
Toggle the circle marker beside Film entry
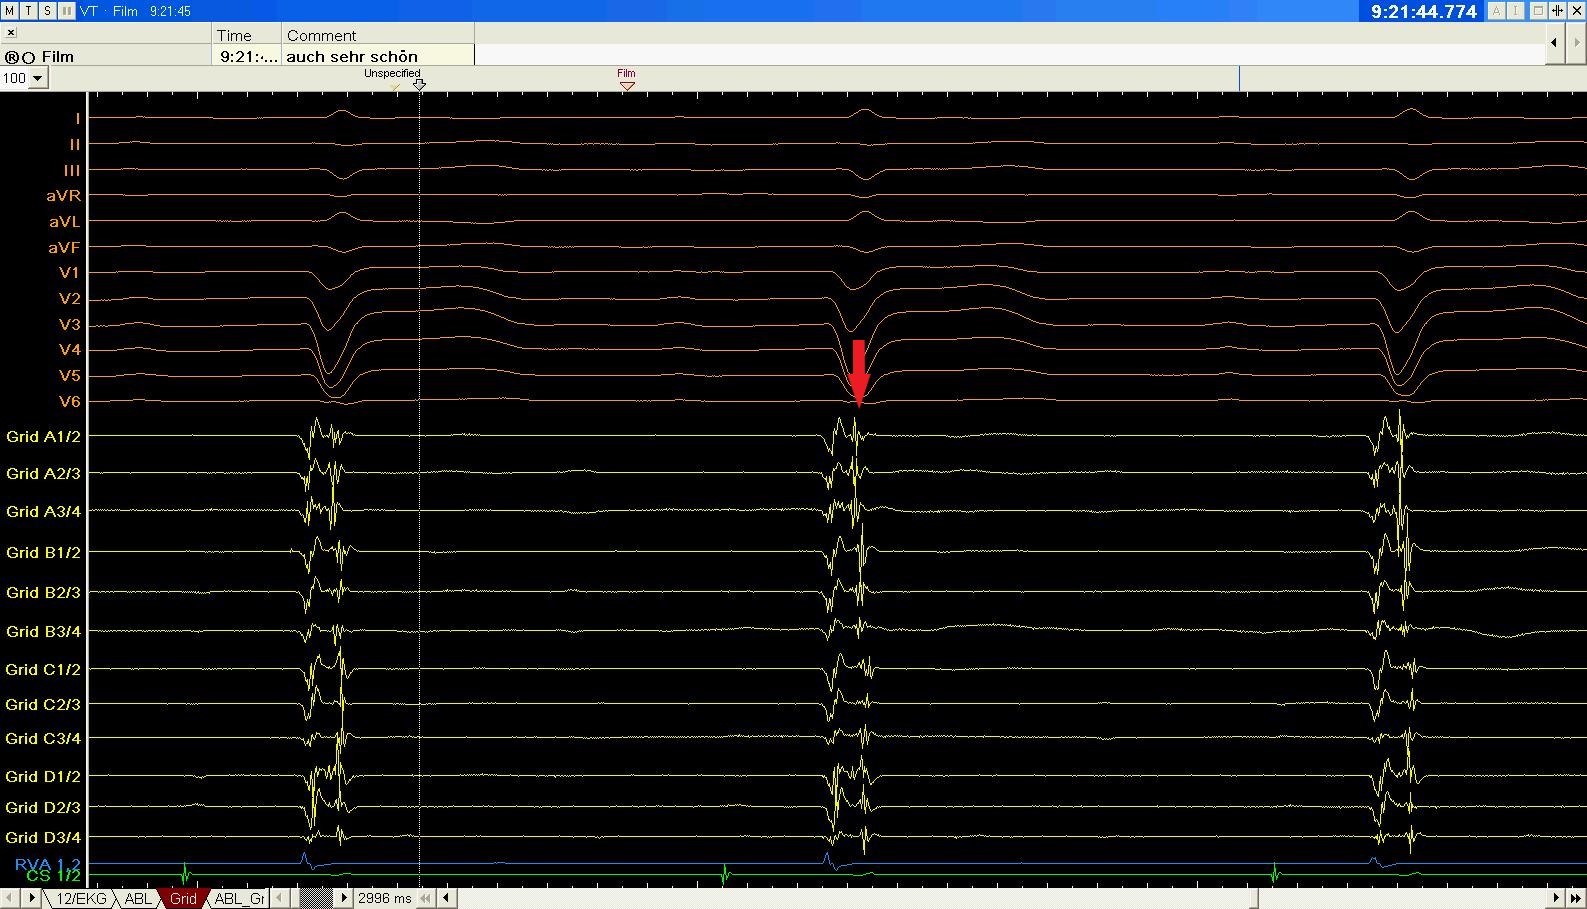(x=28, y=57)
